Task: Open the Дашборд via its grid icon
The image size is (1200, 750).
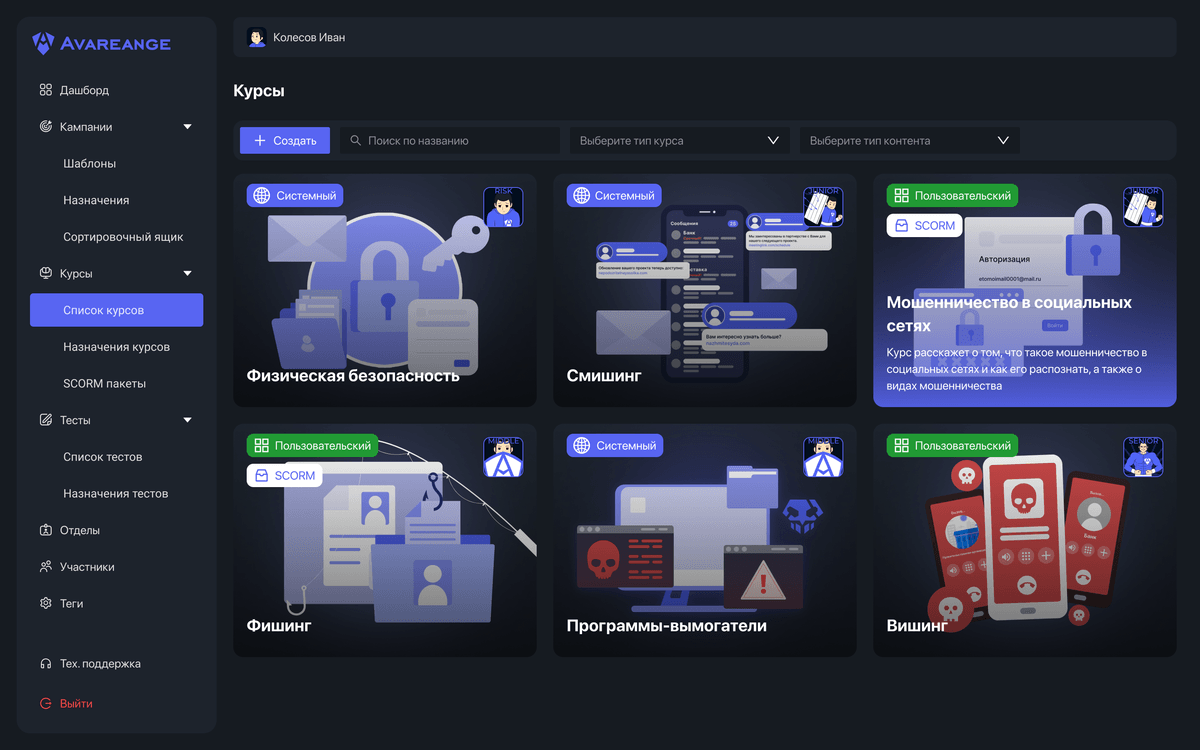Action: point(45,89)
